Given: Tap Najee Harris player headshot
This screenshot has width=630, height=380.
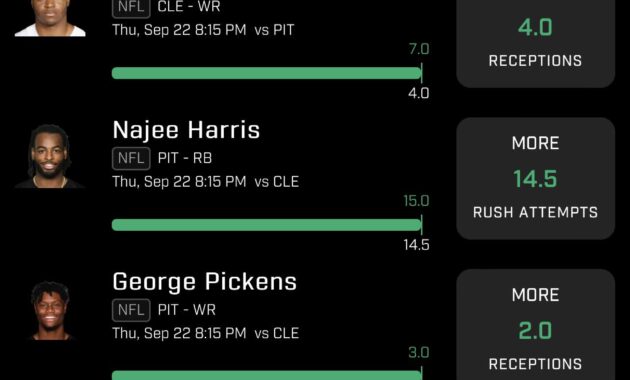Looking at the screenshot, I should coord(49,156).
